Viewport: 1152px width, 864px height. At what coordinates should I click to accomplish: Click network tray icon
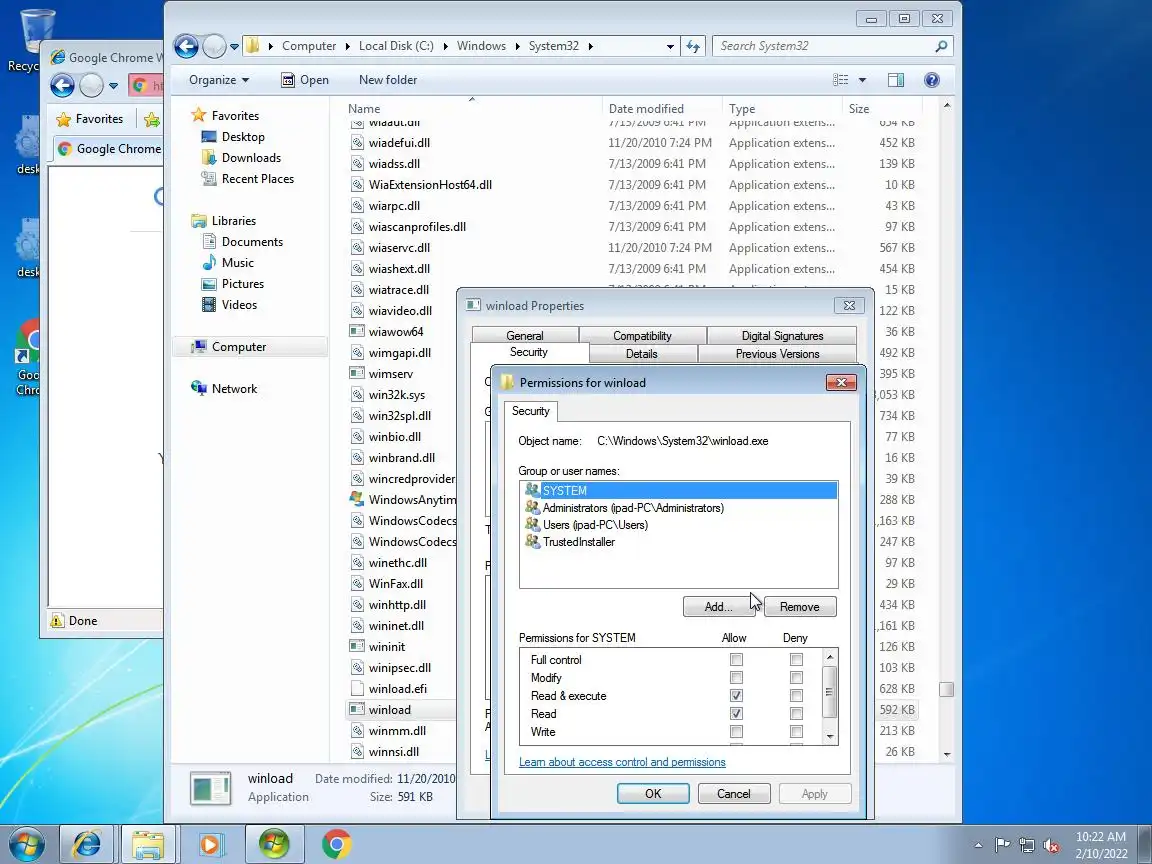1027,846
